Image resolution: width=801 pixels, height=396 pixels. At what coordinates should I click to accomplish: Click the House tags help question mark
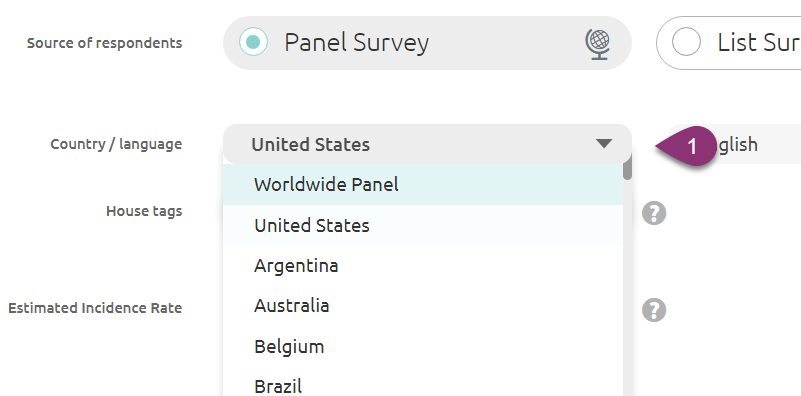(x=654, y=213)
